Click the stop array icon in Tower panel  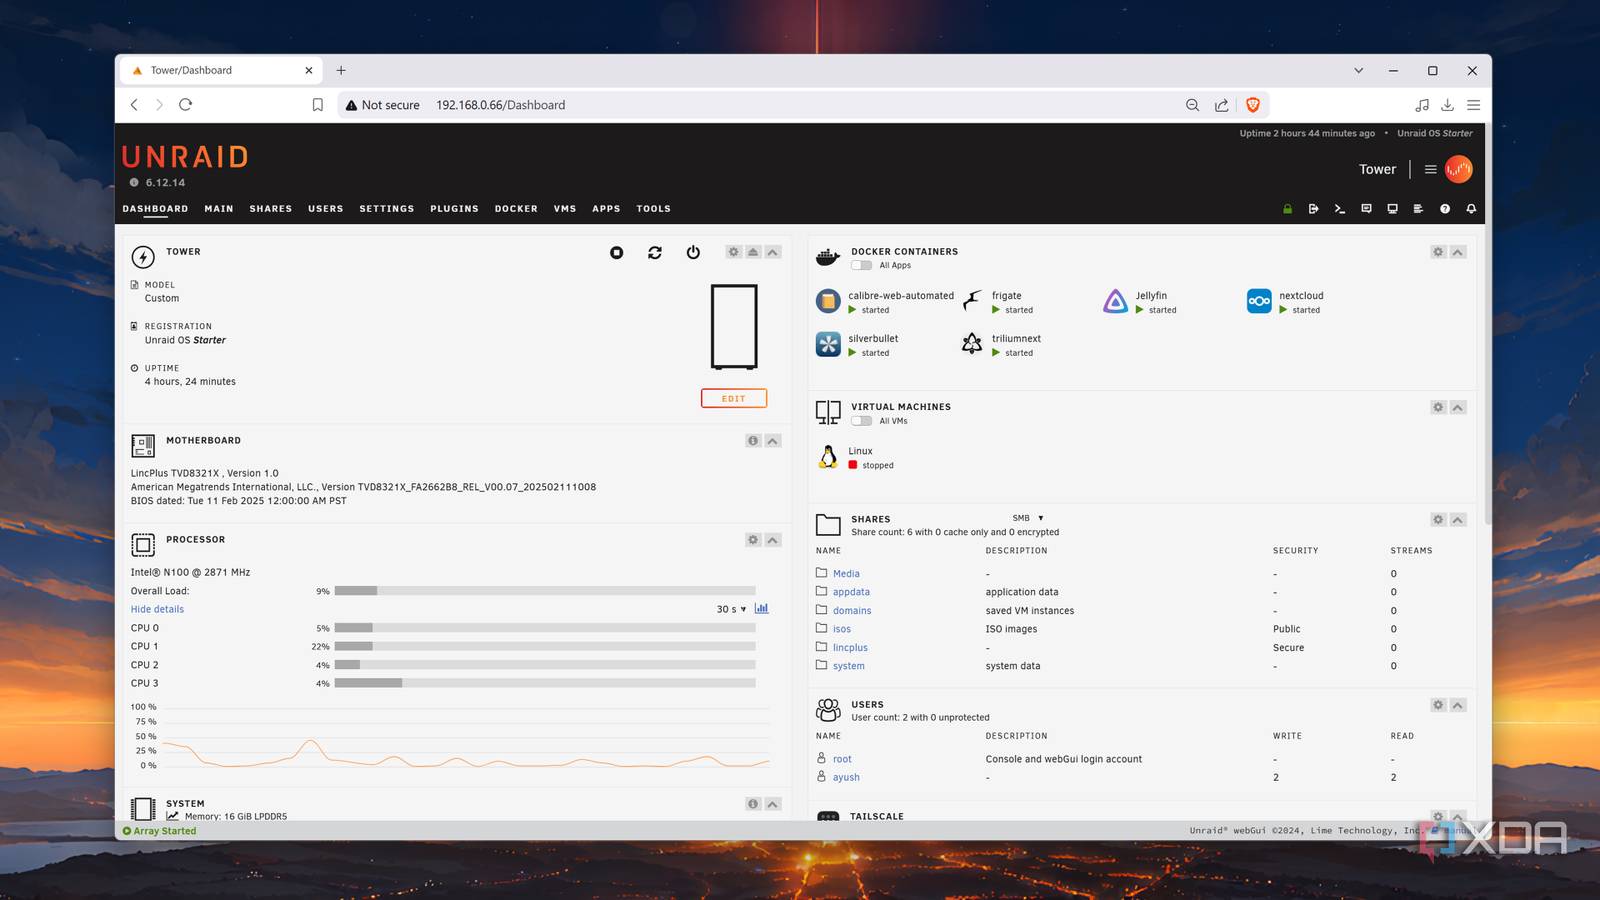coord(616,253)
